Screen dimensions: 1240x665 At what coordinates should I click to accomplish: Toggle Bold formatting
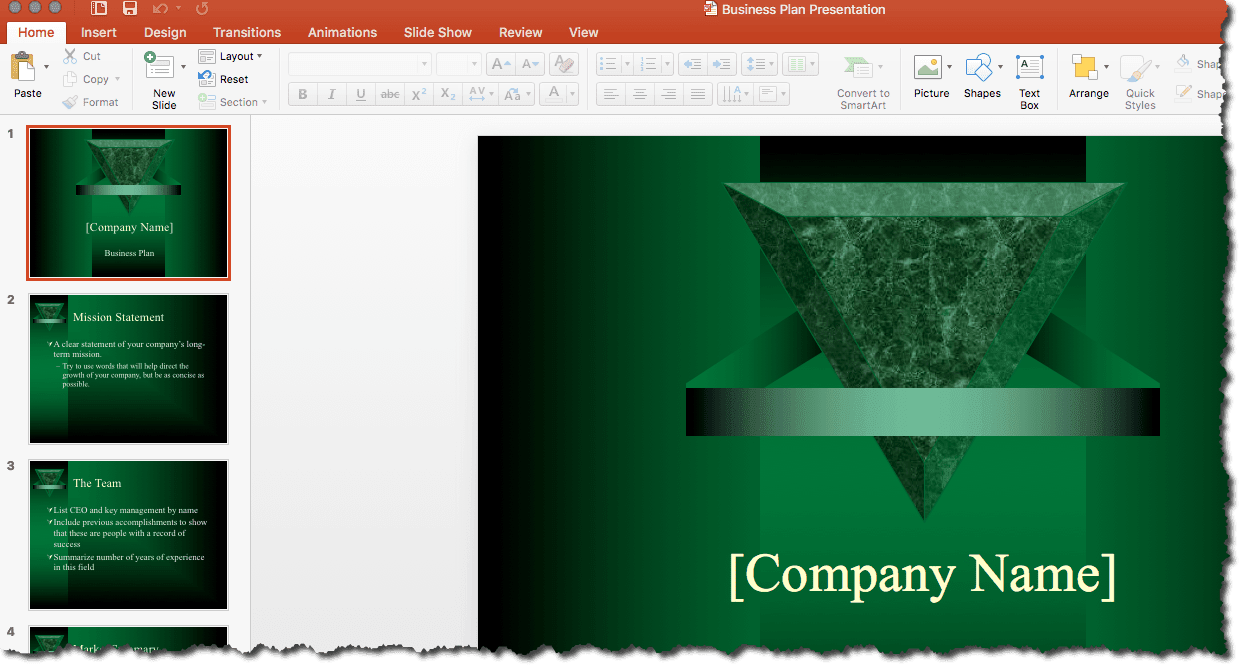[302, 94]
